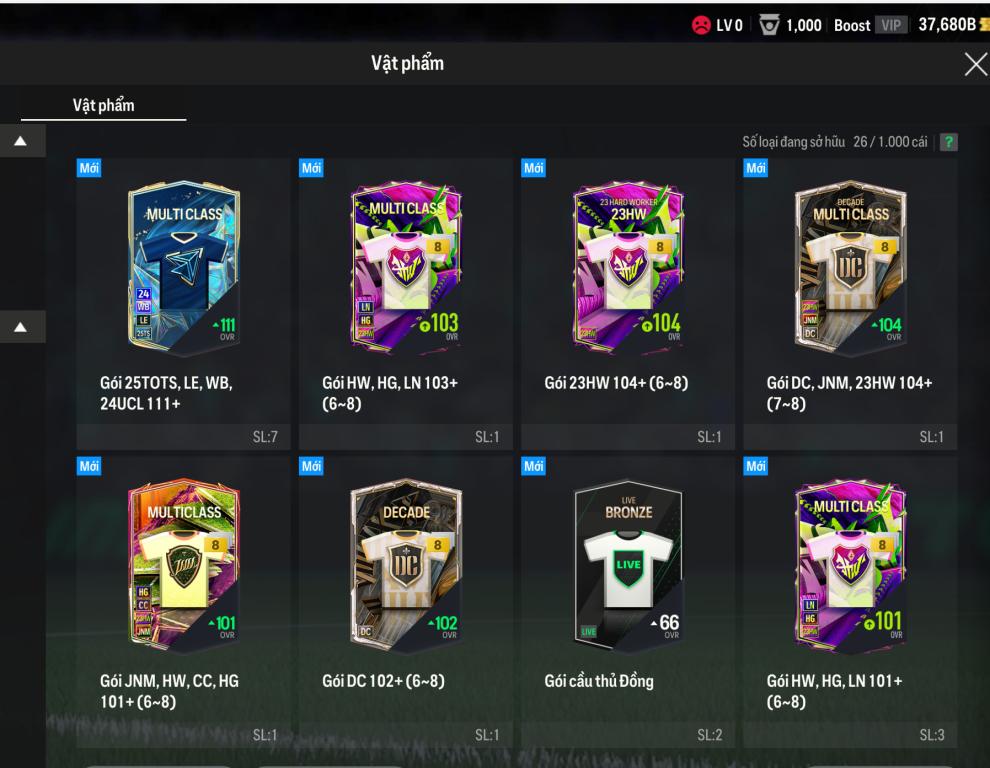The width and height of the screenshot is (990, 768).
Task: Select the Decade Multi Class 104 pack
Action: click(850, 304)
